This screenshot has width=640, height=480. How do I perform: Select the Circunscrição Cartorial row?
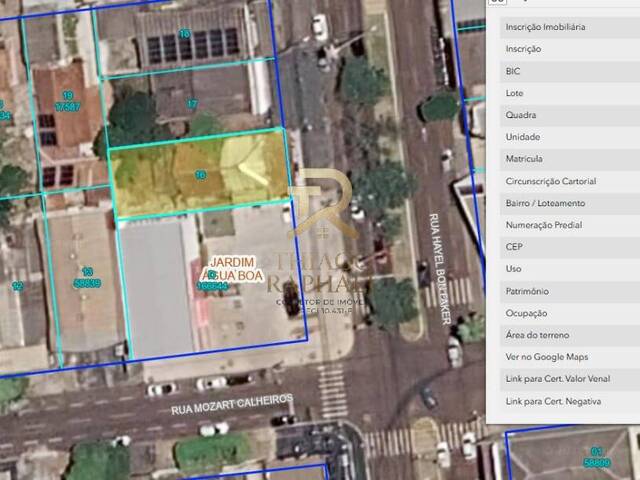pos(570,181)
